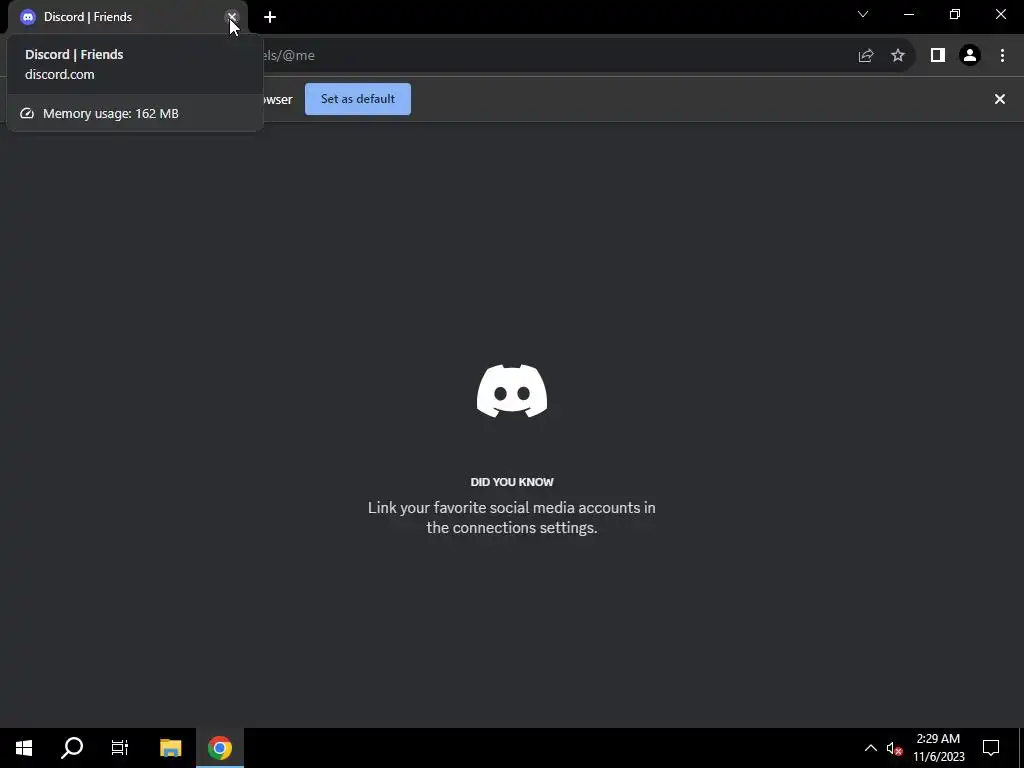Open the notification center icon

coord(991,748)
